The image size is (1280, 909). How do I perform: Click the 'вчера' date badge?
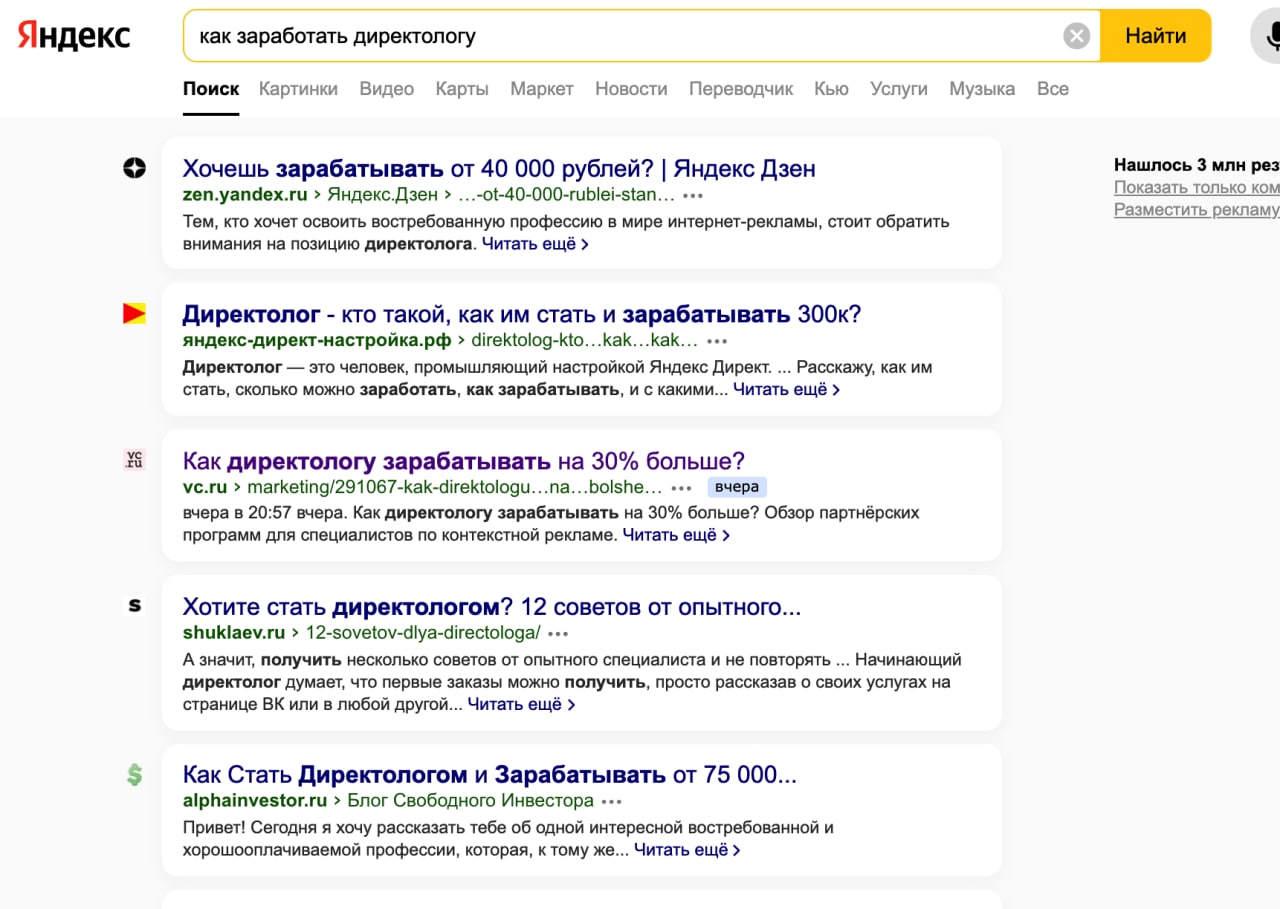point(737,487)
